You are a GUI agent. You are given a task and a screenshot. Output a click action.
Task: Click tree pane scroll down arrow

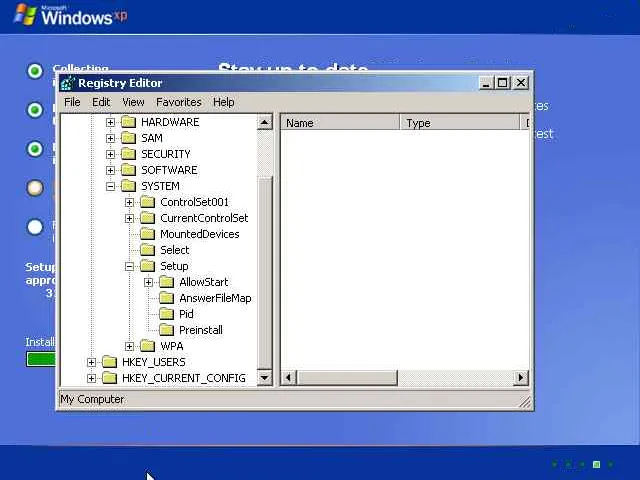(264, 378)
